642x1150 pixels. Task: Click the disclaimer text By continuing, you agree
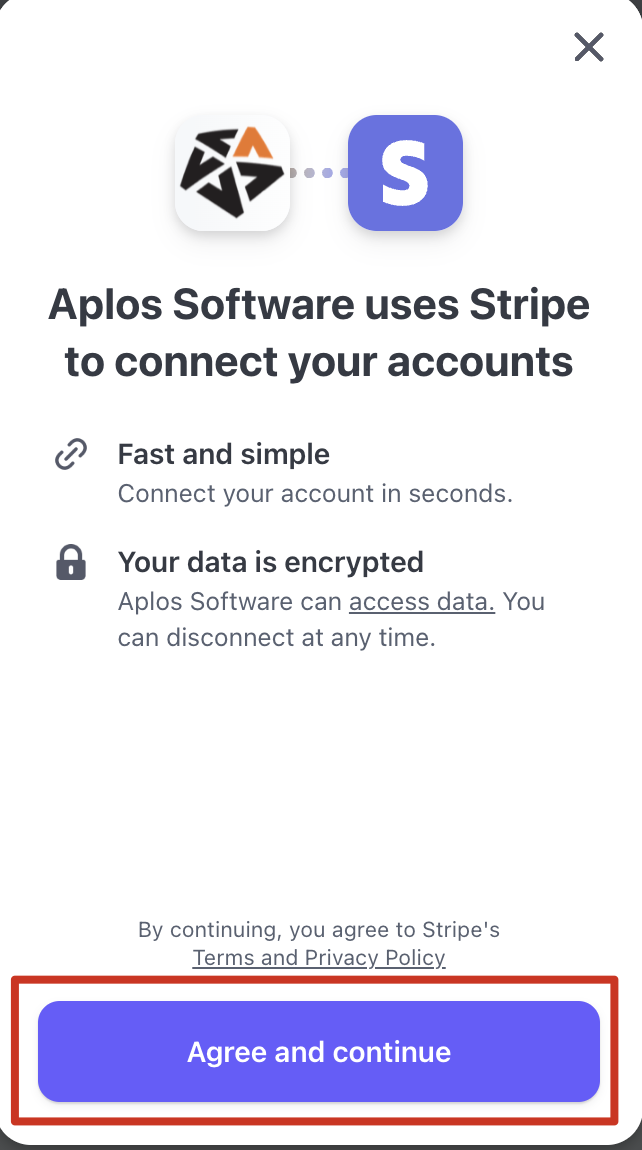coord(319,929)
